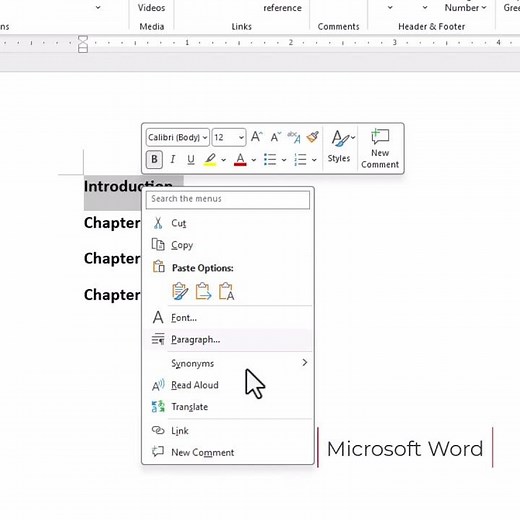Toggle Bold in the mini toolbar
The width and height of the screenshot is (520, 520).
[x=154, y=159]
